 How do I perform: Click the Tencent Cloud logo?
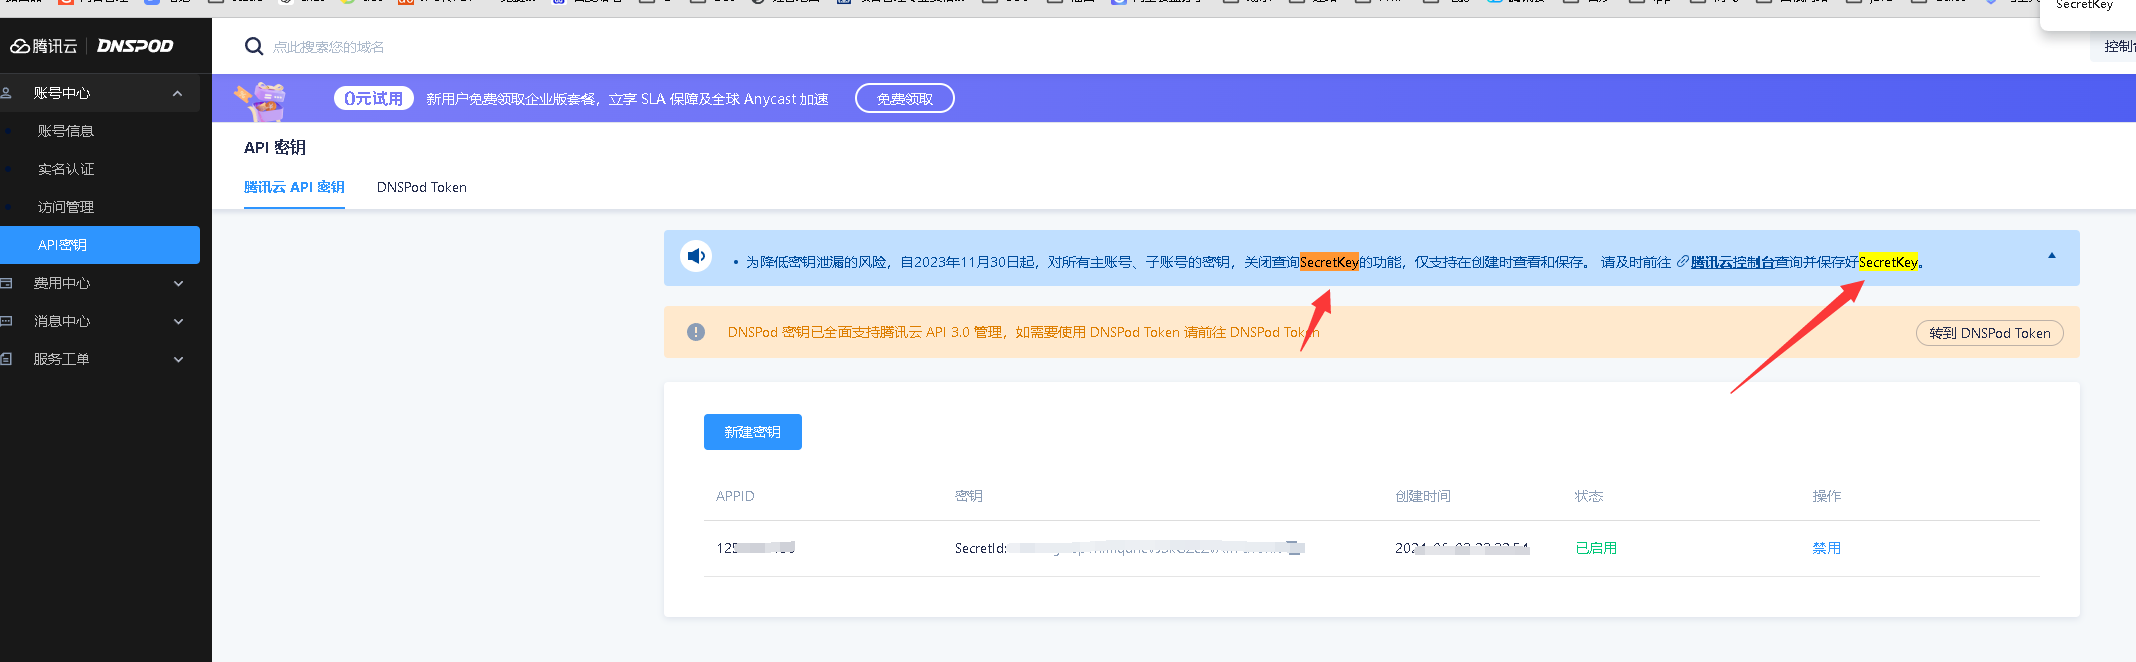[43, 46]
